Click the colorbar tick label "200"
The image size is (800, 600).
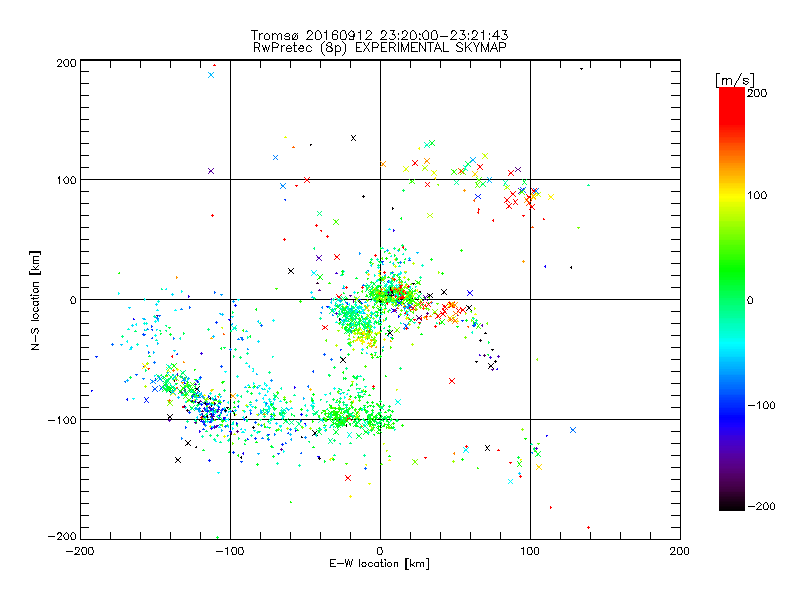tap(757, 93)
